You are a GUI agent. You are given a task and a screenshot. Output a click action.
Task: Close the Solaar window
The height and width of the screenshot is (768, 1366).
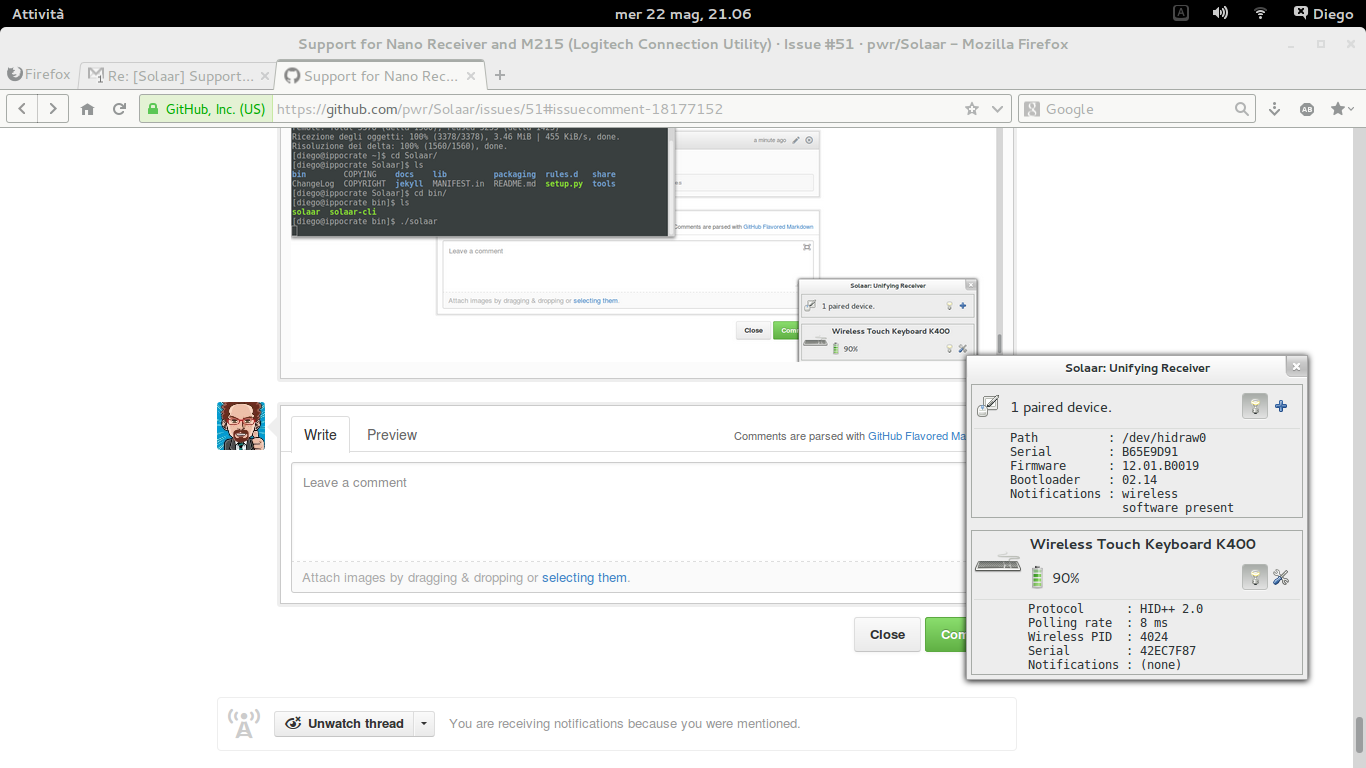click(1295, 367)
